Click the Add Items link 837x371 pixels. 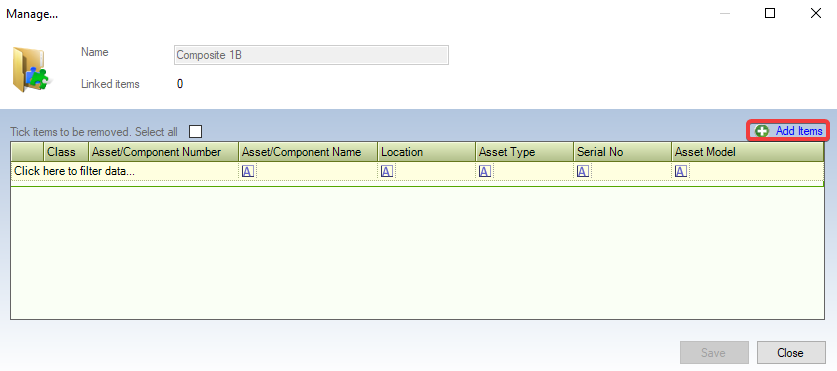[x=799, y=131]
